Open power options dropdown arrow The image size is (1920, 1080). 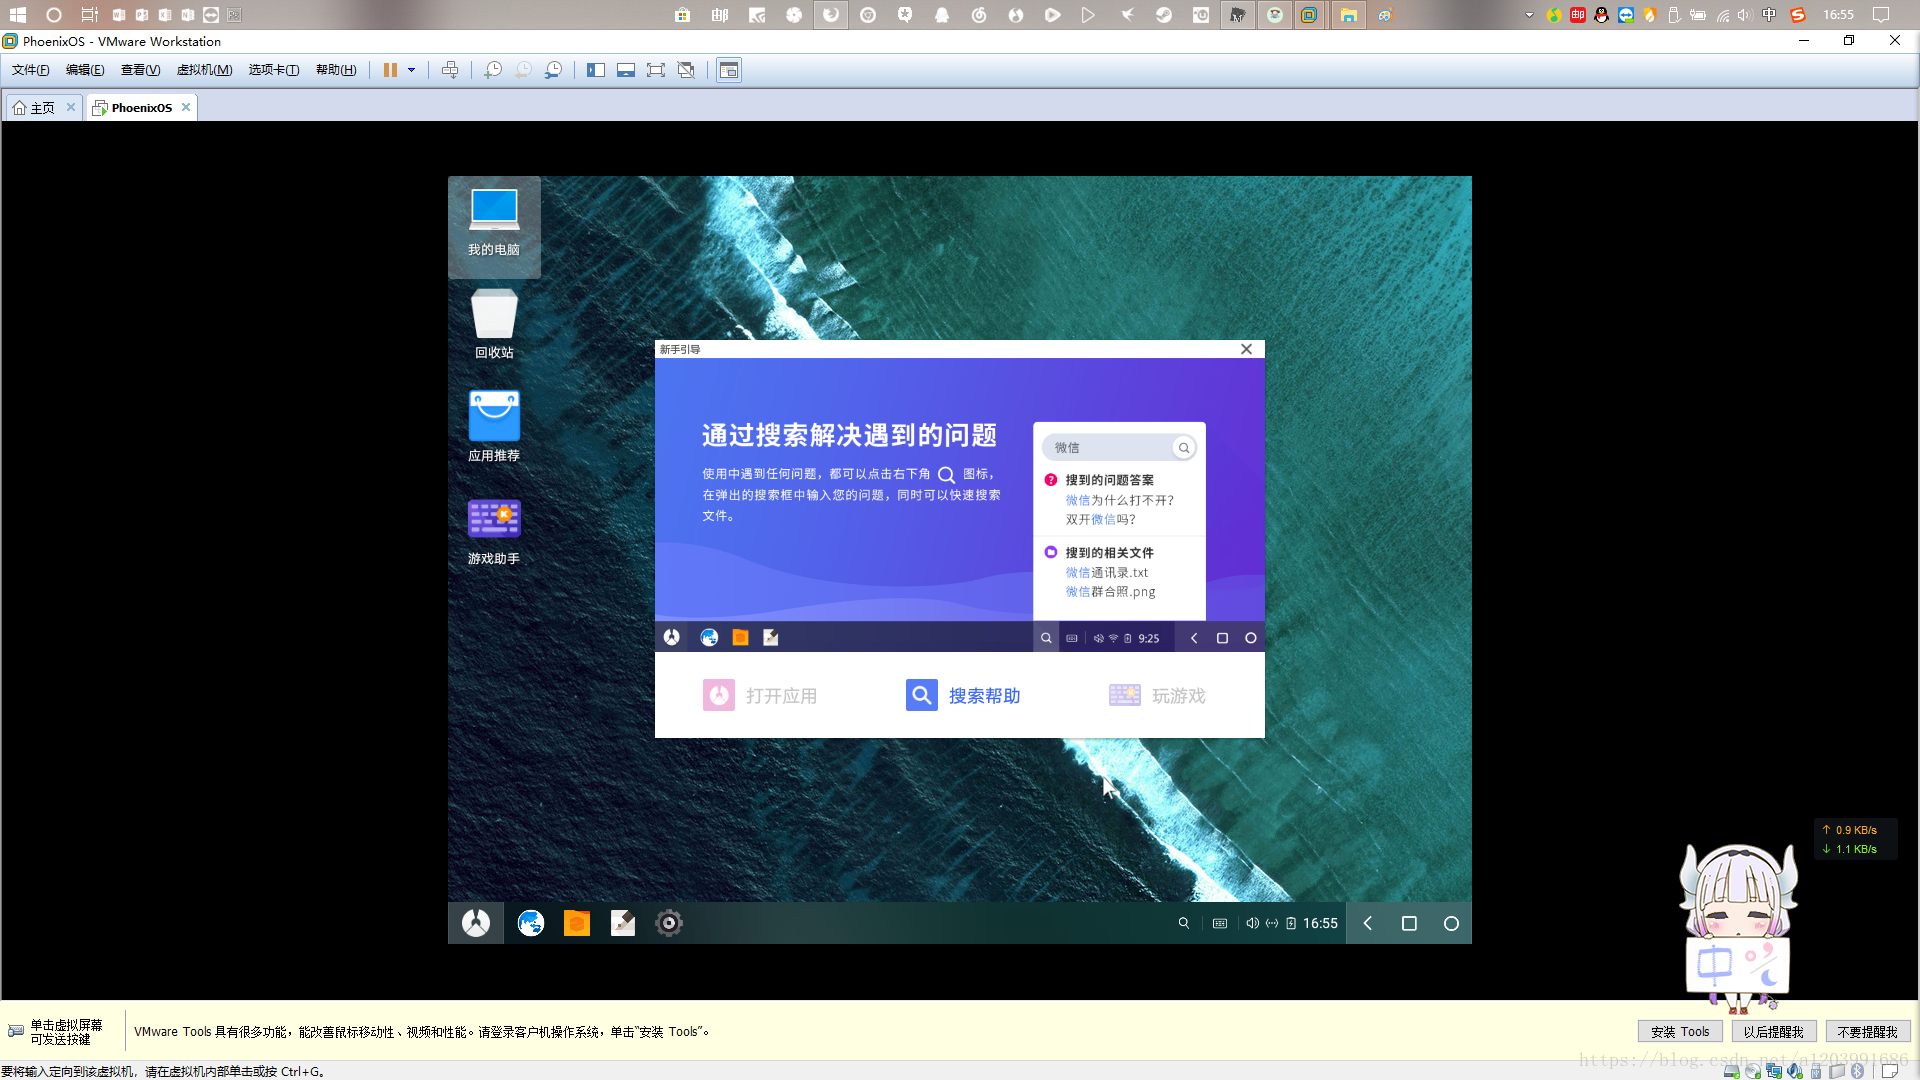coord(411,70)
